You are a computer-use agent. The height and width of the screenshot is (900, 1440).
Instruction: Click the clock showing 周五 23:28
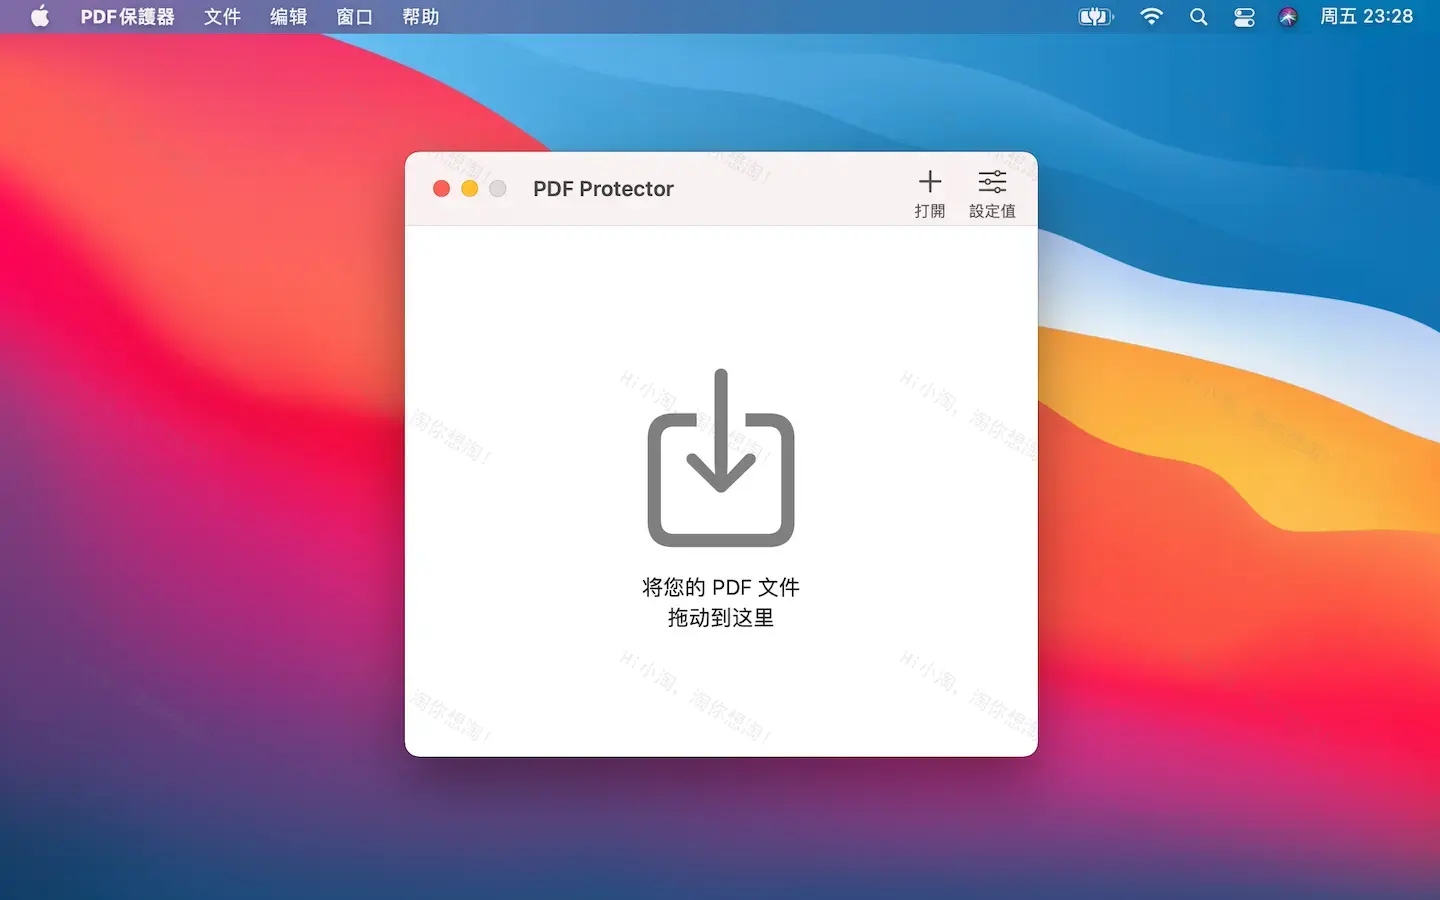[x=1367, y=16]
